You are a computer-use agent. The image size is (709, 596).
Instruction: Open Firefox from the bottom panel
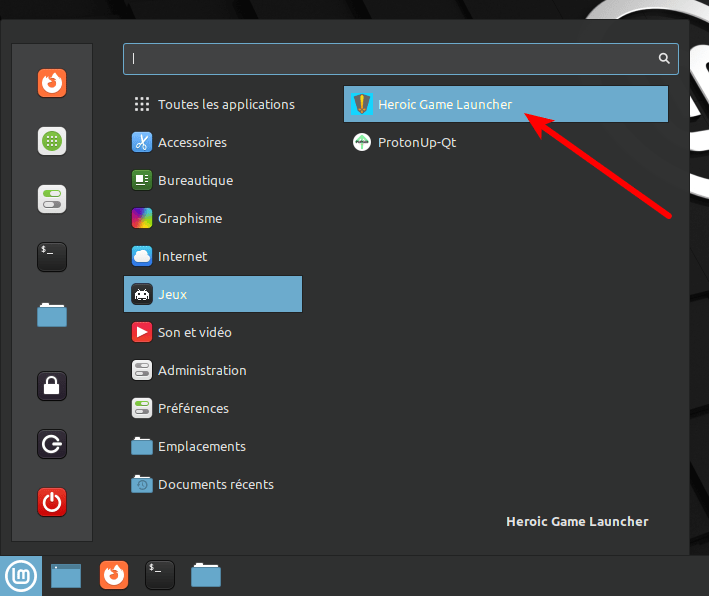(114, 575)
